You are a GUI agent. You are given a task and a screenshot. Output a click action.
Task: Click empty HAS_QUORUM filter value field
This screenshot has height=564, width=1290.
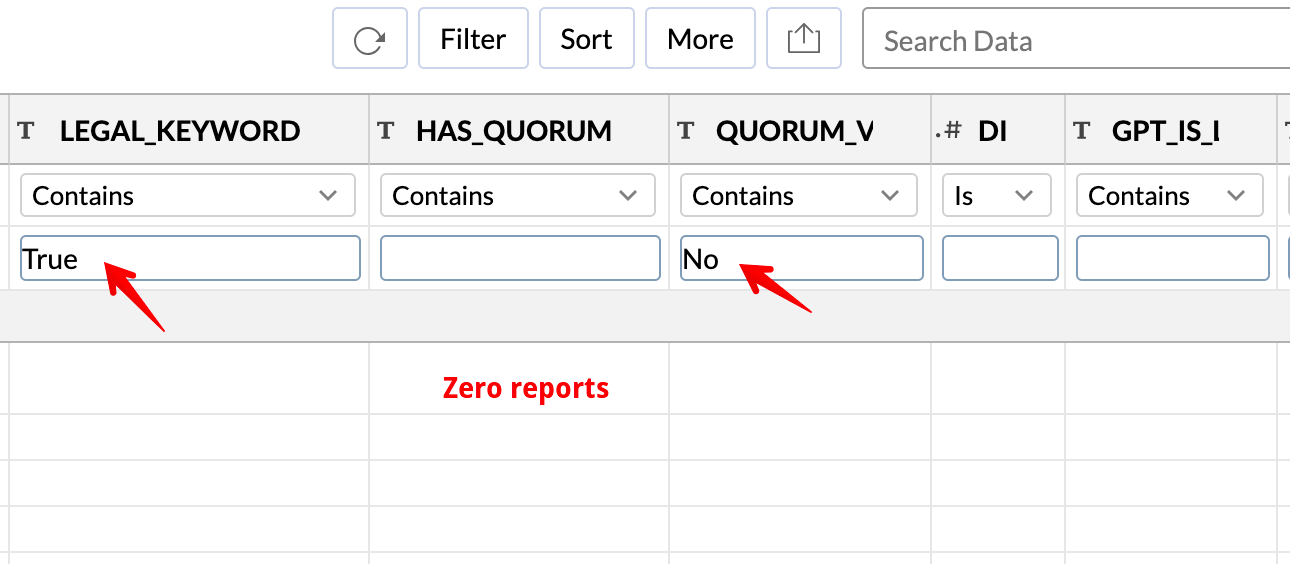pyautogui.click(x=520, y=258)
